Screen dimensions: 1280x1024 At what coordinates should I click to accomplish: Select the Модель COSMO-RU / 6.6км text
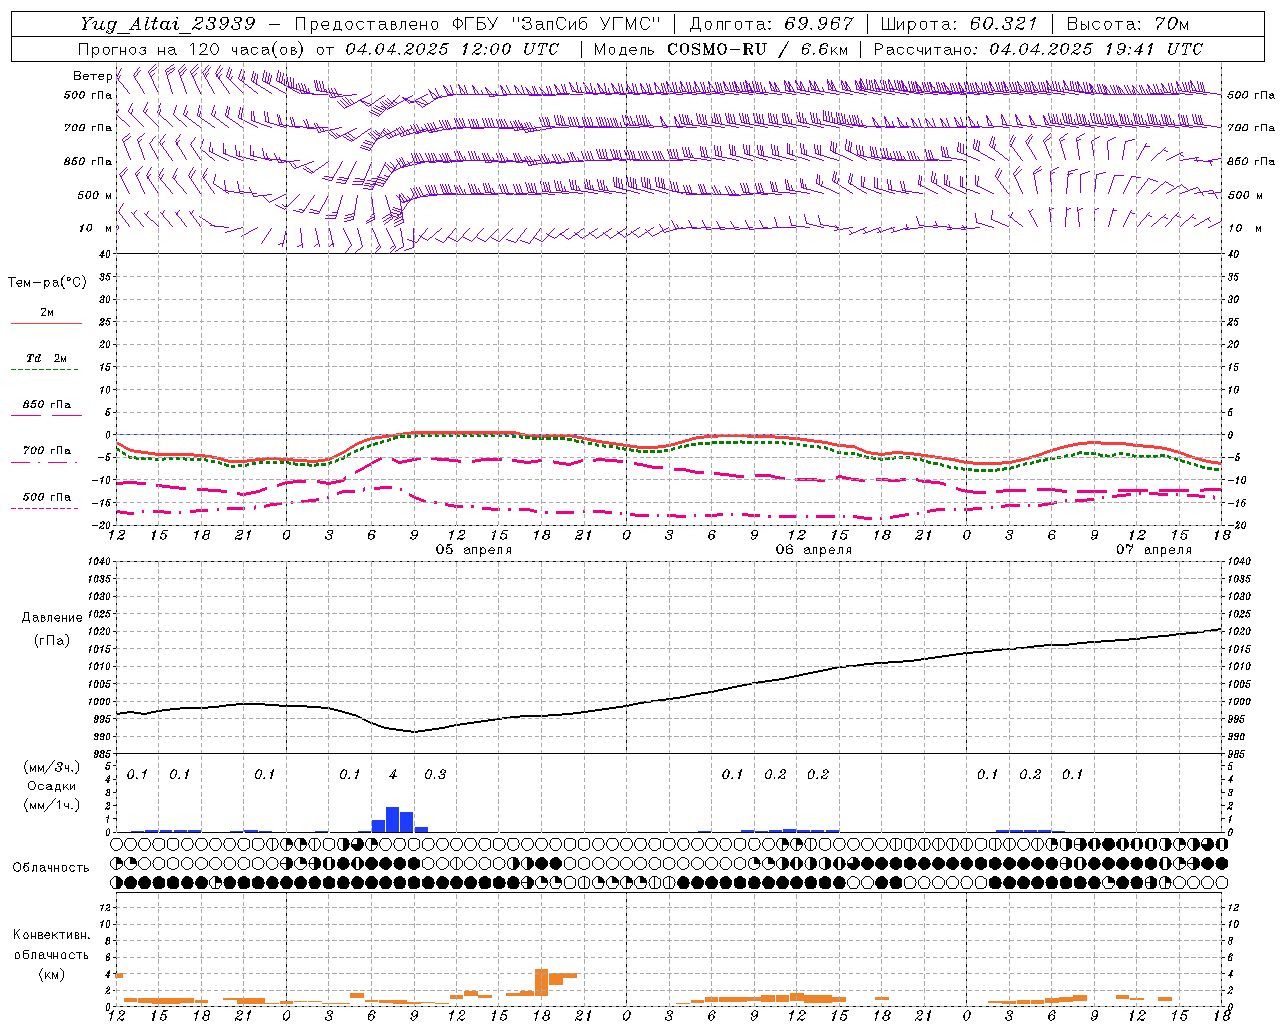(x=721, y=49)
